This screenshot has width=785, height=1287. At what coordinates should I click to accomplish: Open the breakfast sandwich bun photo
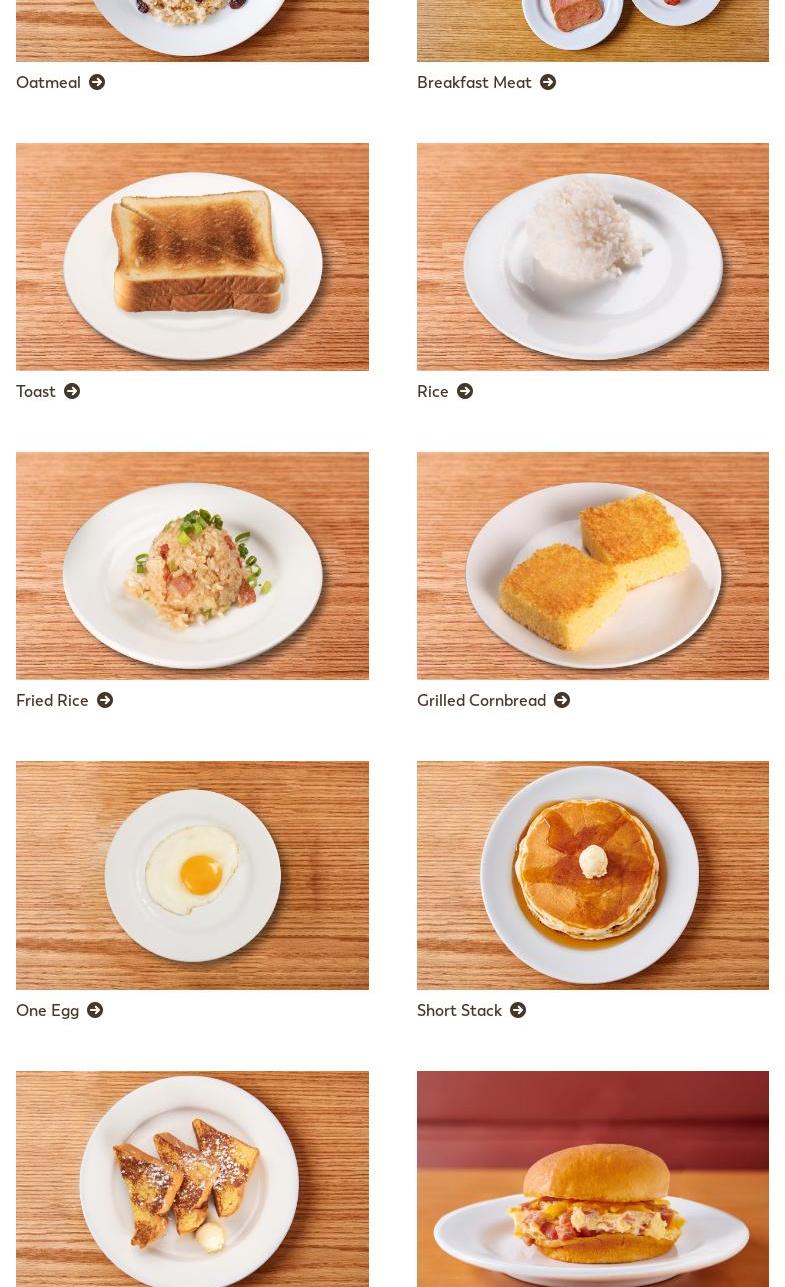(x=593, y=1179)
